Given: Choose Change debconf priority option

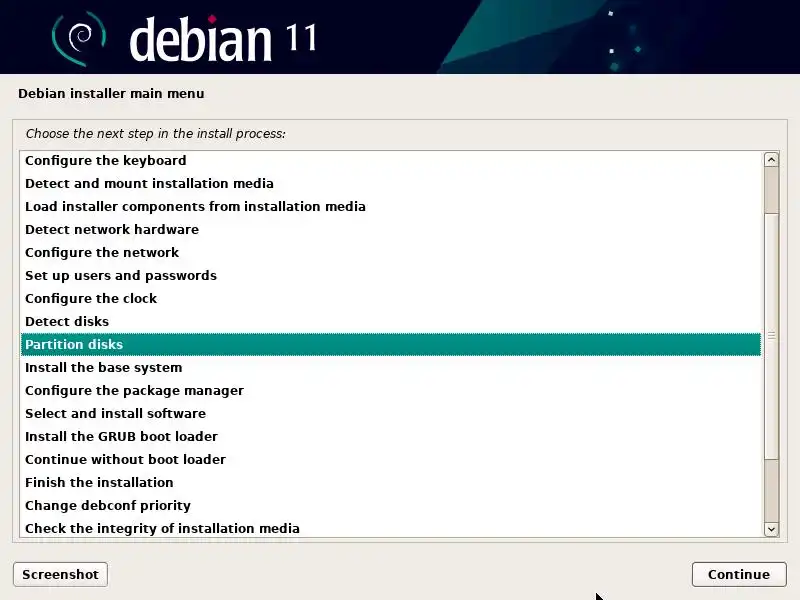Looking at the screenshot, I should 391,505.
